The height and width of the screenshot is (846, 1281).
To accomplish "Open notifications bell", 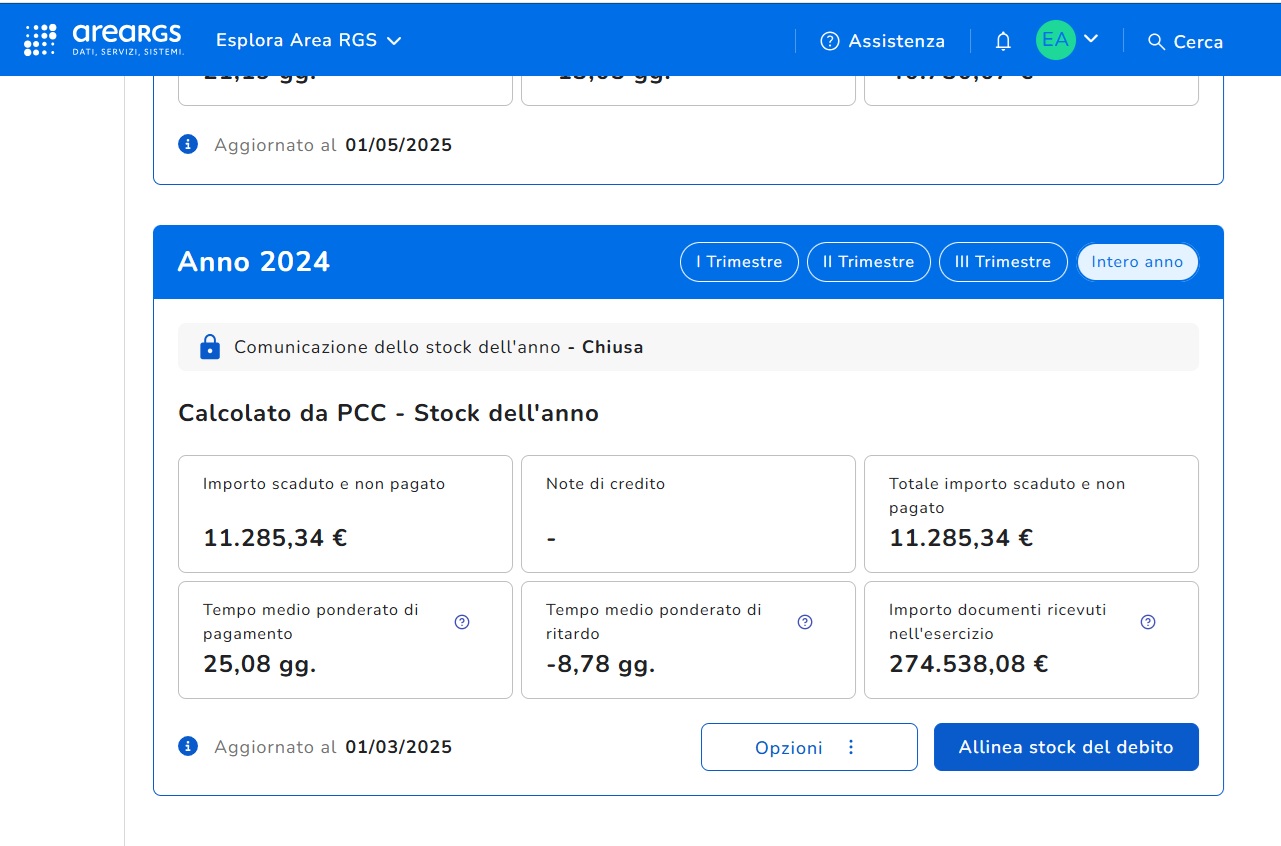I will pyautogui.click(x=1003, y=41).
